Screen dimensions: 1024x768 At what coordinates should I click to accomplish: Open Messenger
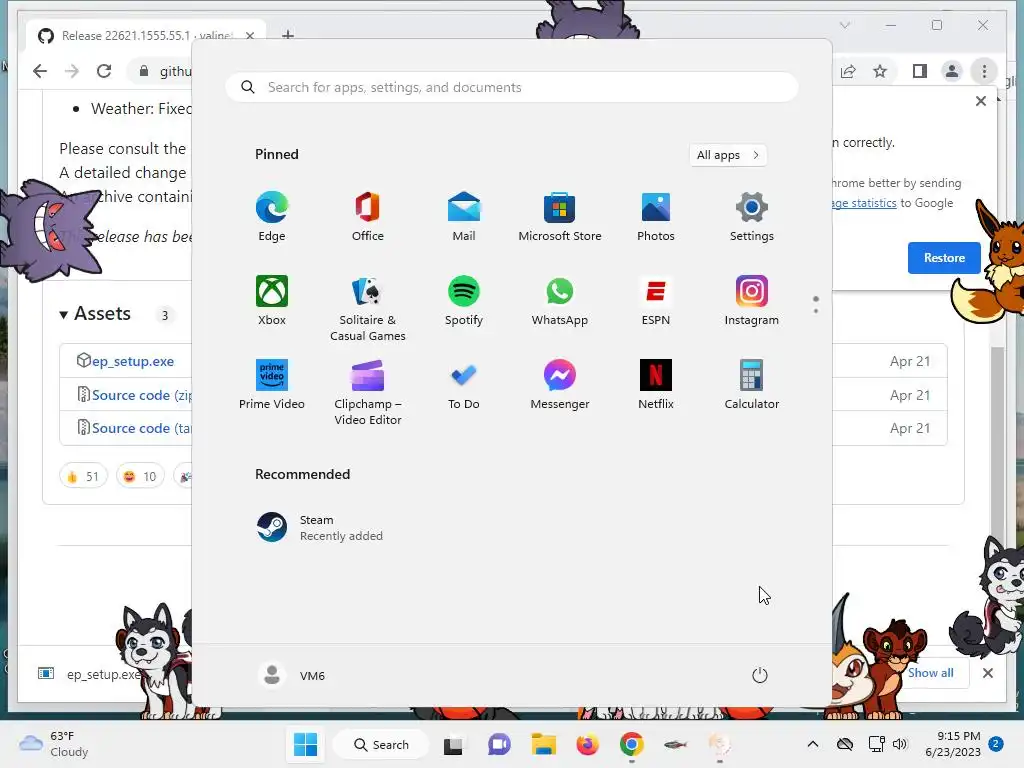560,385
